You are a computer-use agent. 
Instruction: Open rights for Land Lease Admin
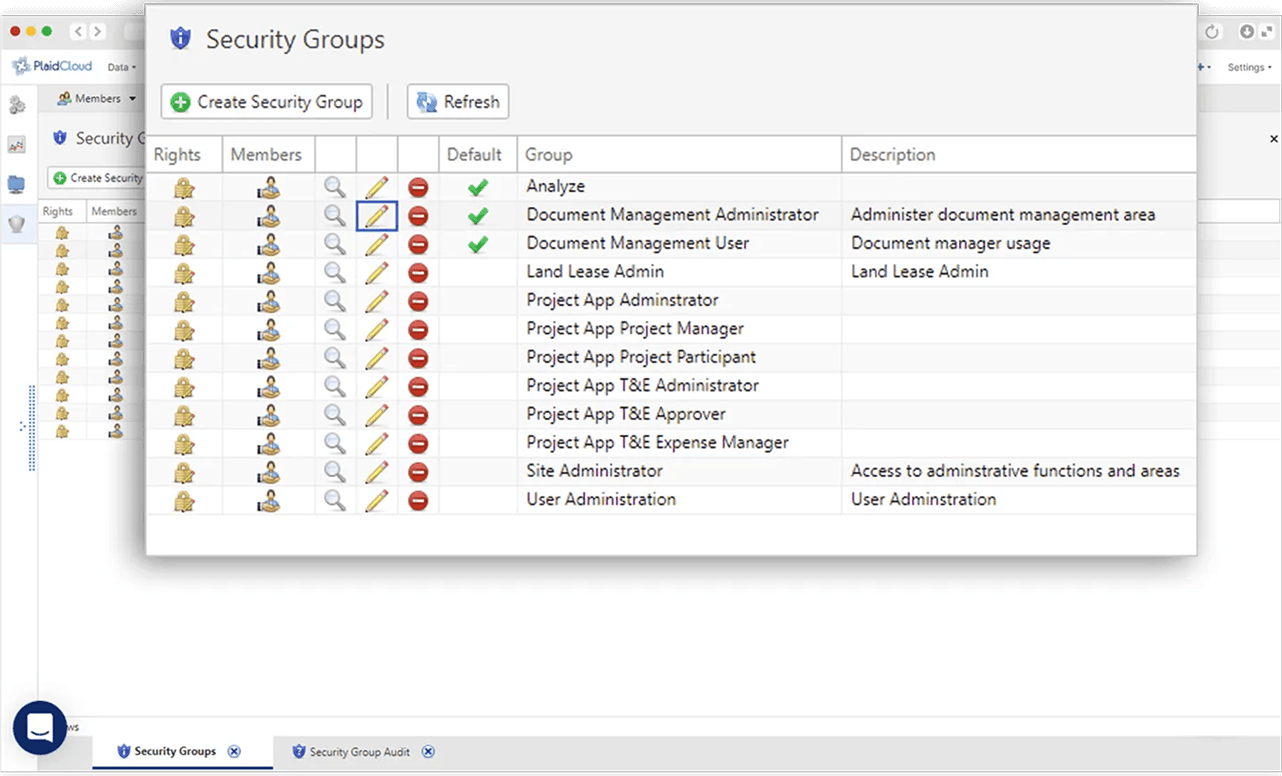pyautogui.click(x=184, y=272)
